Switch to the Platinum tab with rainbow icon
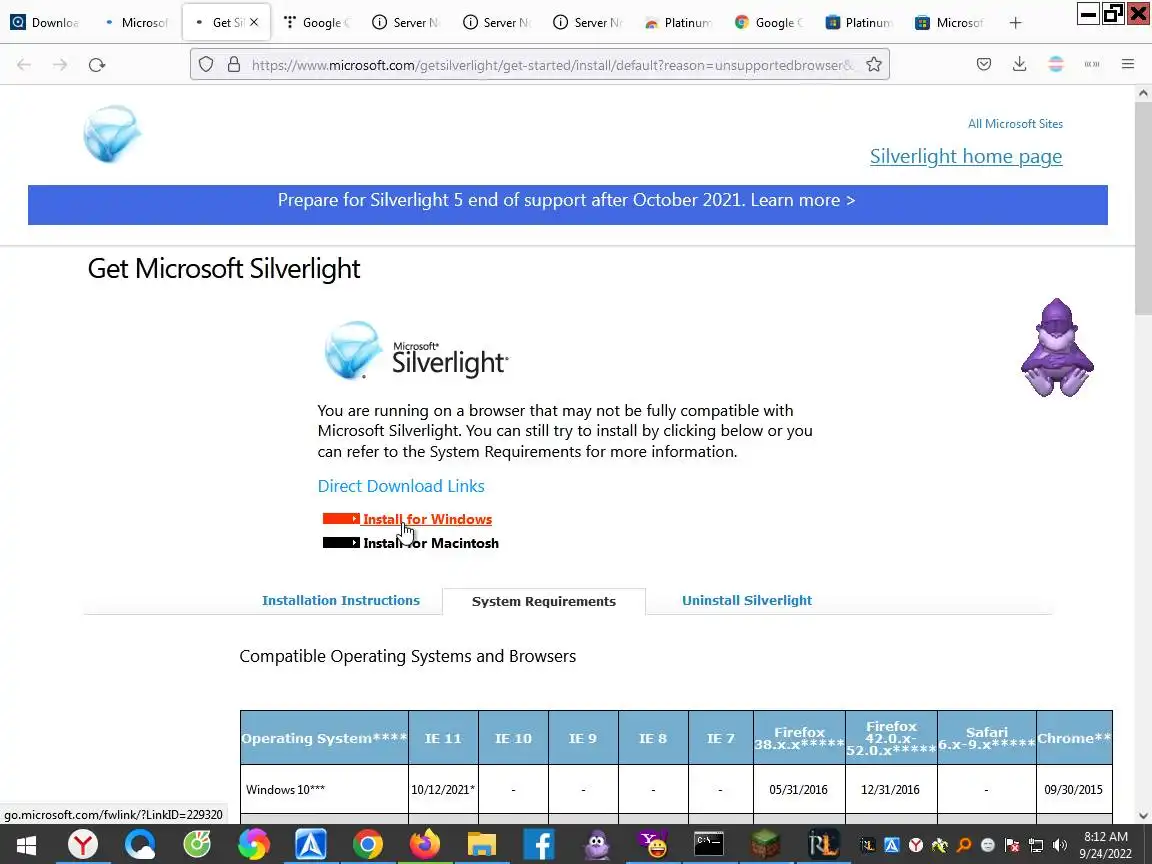 click(x=679, y=23)
